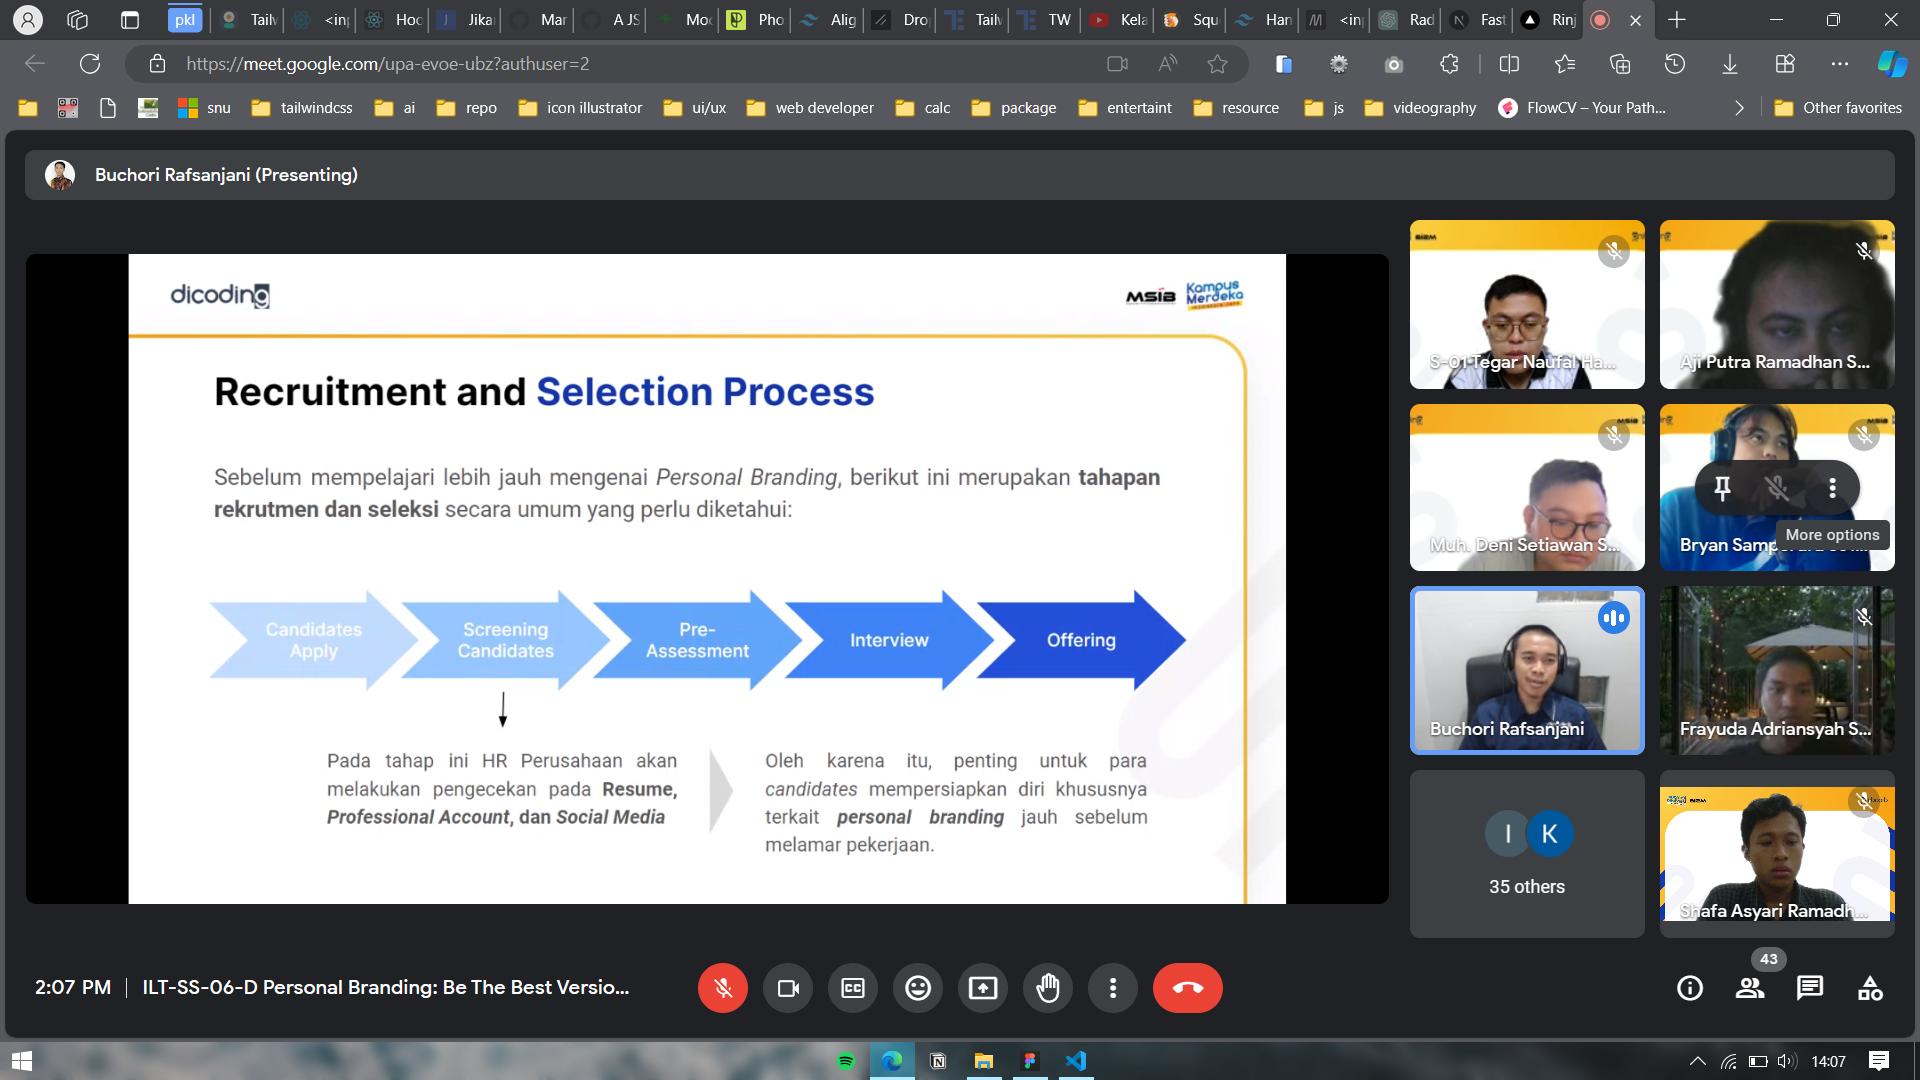Image resolution: width=1920 pixels, height=1080 pixels.
Task: Expand the bookmarks bar overflow chevron
Action: click(x=1739, y=108)
